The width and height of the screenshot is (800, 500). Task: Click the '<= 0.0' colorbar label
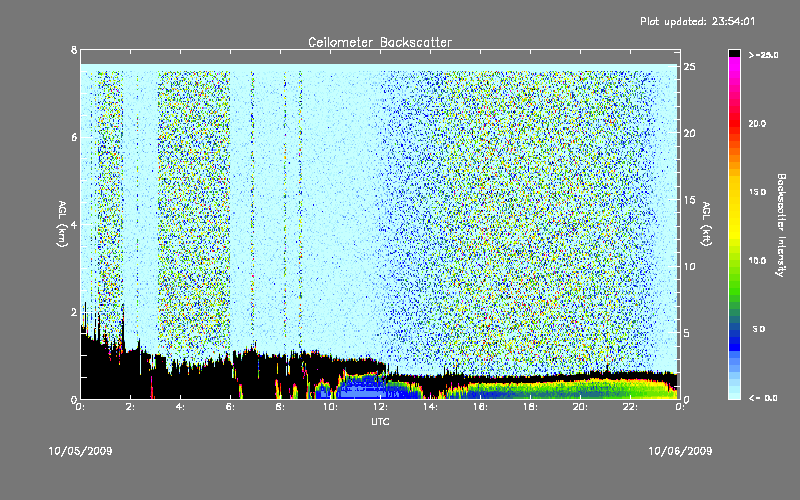[763, 398]
